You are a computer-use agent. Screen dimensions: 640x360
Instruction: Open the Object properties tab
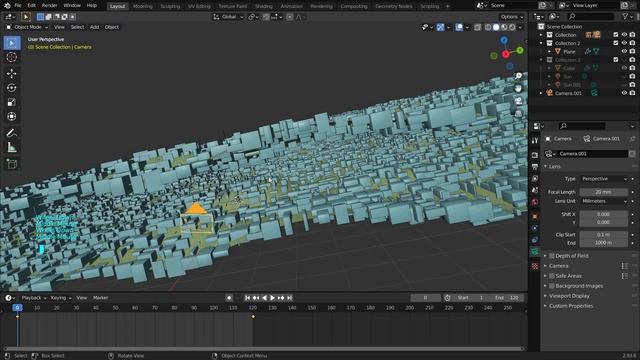pos(535,216)
